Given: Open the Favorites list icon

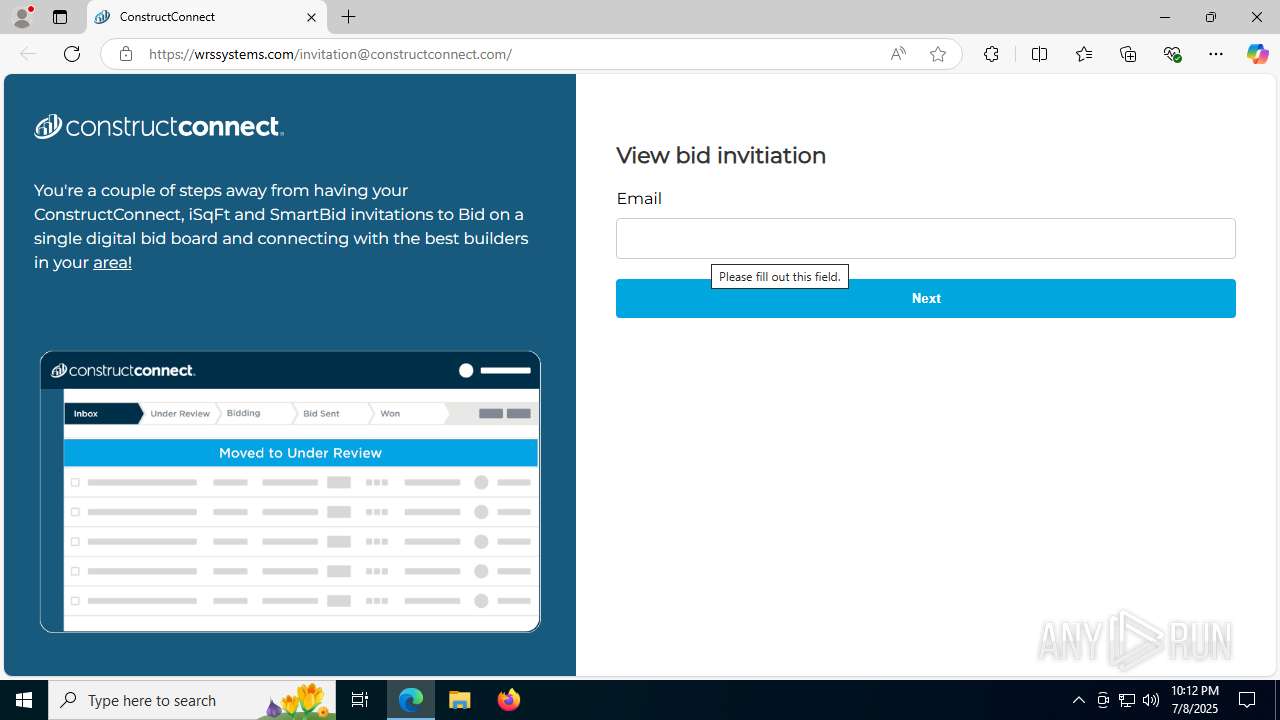Looking at the screenshot, I should [1084, 54].
